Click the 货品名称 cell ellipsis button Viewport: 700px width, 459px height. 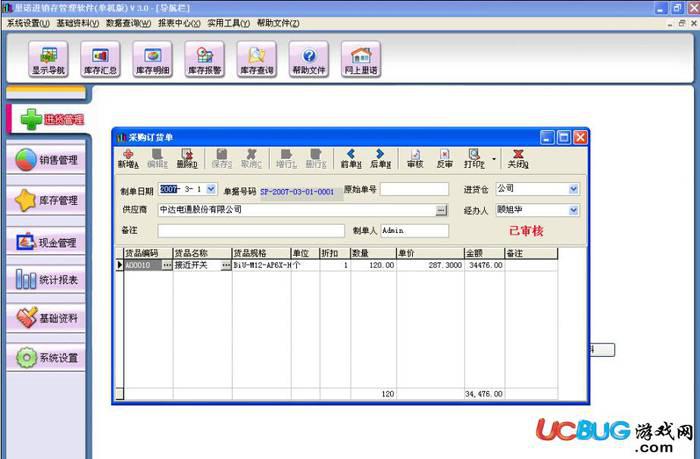[x=226, y=265]
